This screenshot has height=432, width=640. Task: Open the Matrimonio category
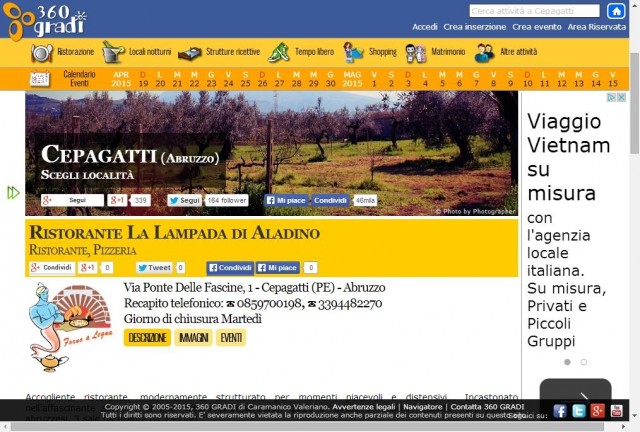435,52
